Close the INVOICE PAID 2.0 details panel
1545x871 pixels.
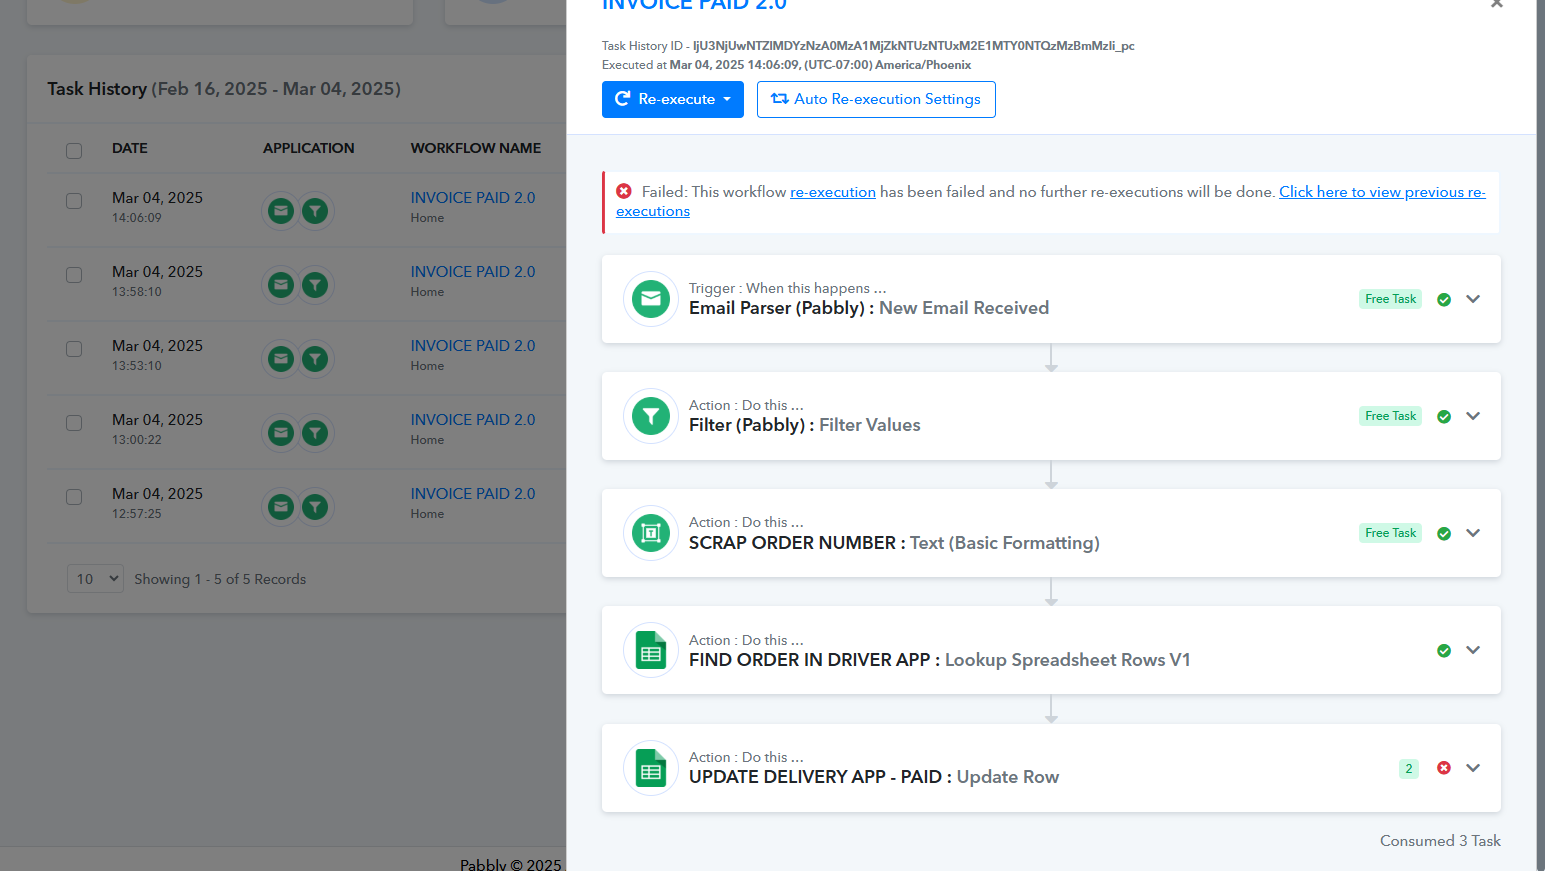point(1496,4)
